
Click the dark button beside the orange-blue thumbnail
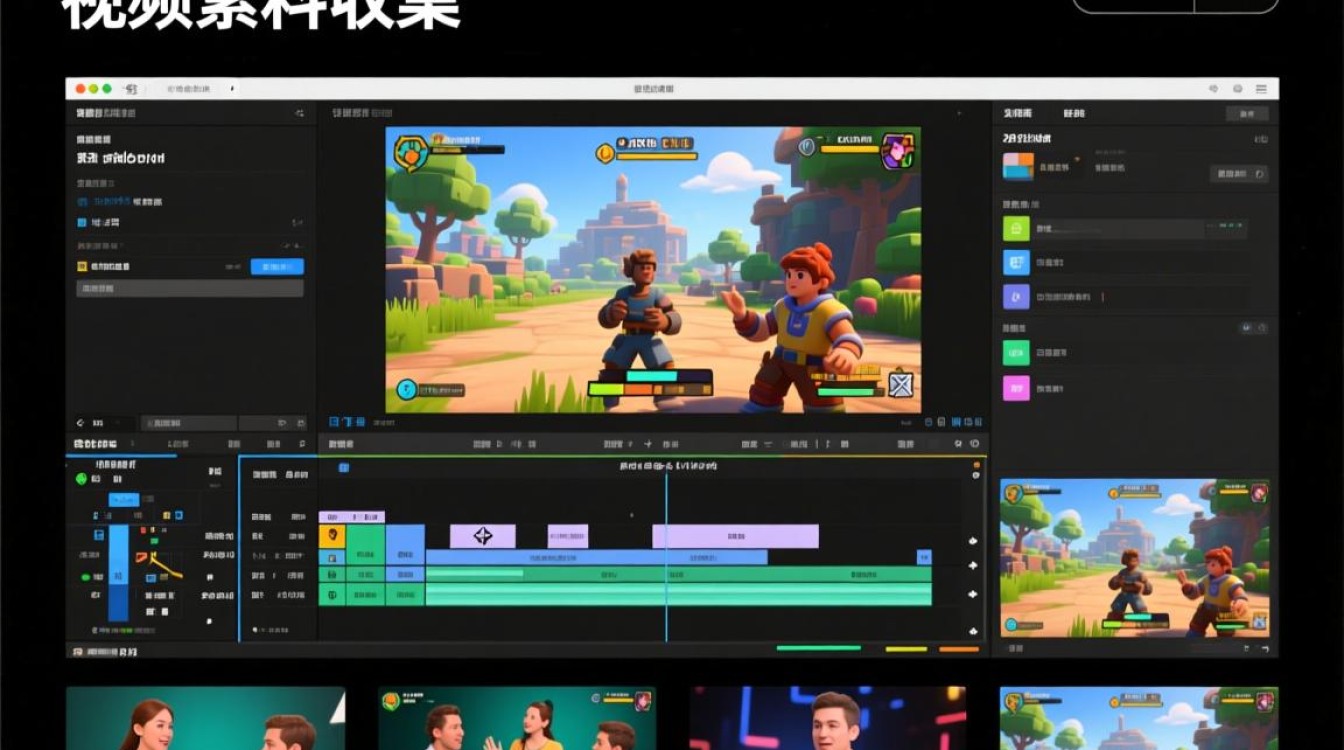pyautogui.click(x=1239, y=174)
